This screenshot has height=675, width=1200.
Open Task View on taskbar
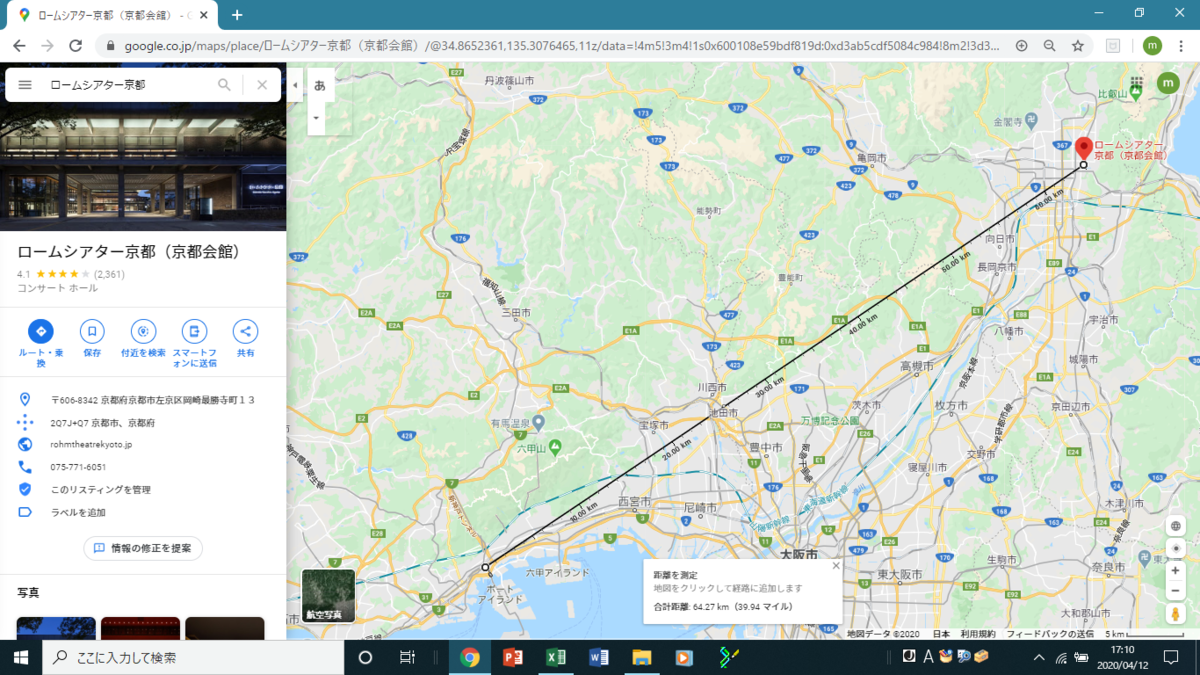click(407, 657)
